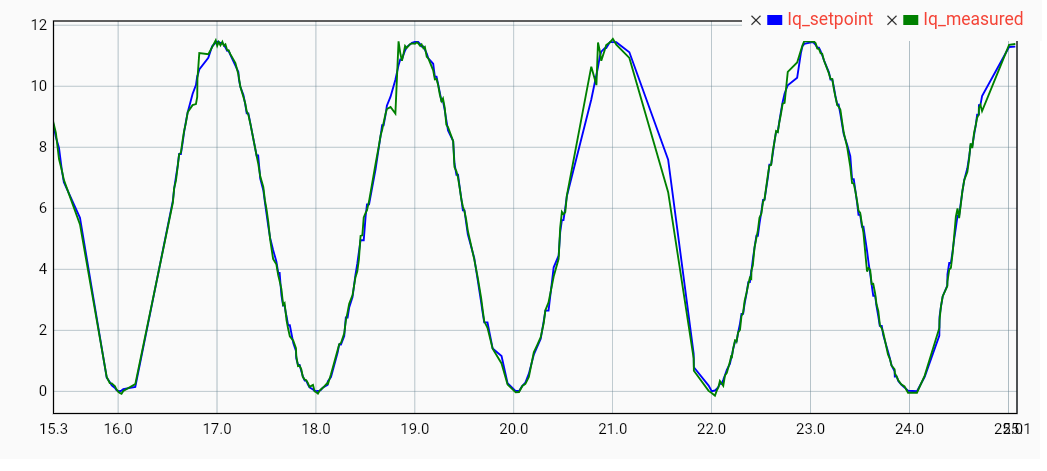Screen dimensions: 1047x471
Task: Click the 19.0 x-axis tick label
Action: 415,428
